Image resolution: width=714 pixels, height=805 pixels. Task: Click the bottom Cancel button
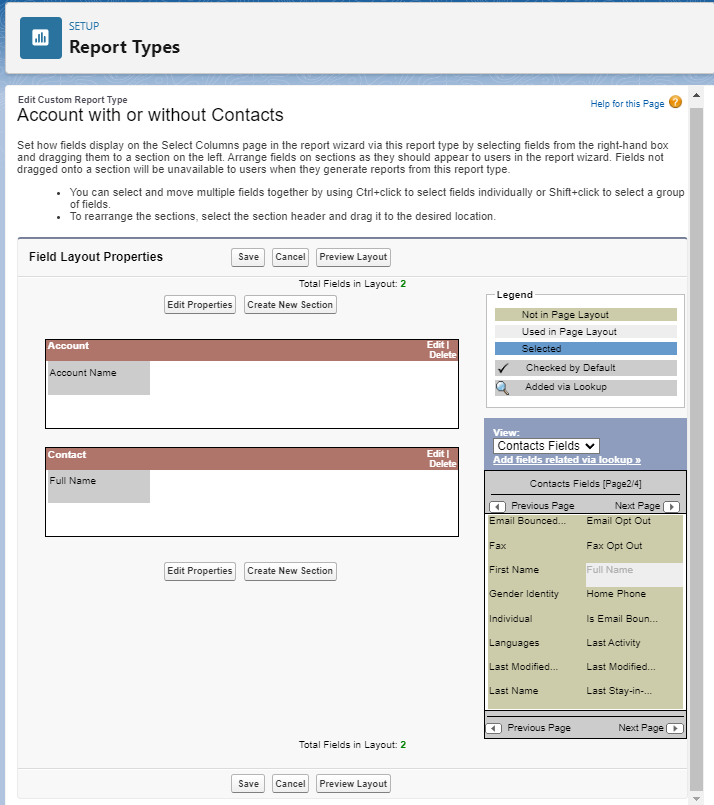pos(290,783)
